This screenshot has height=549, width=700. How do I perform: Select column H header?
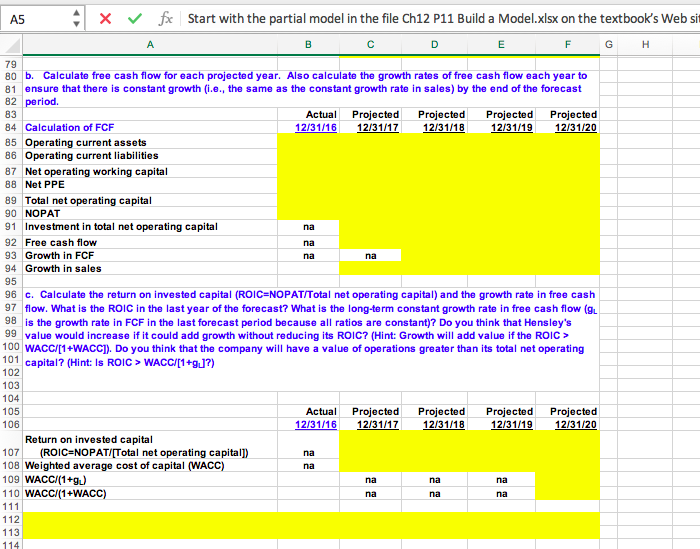click(645, 45)
